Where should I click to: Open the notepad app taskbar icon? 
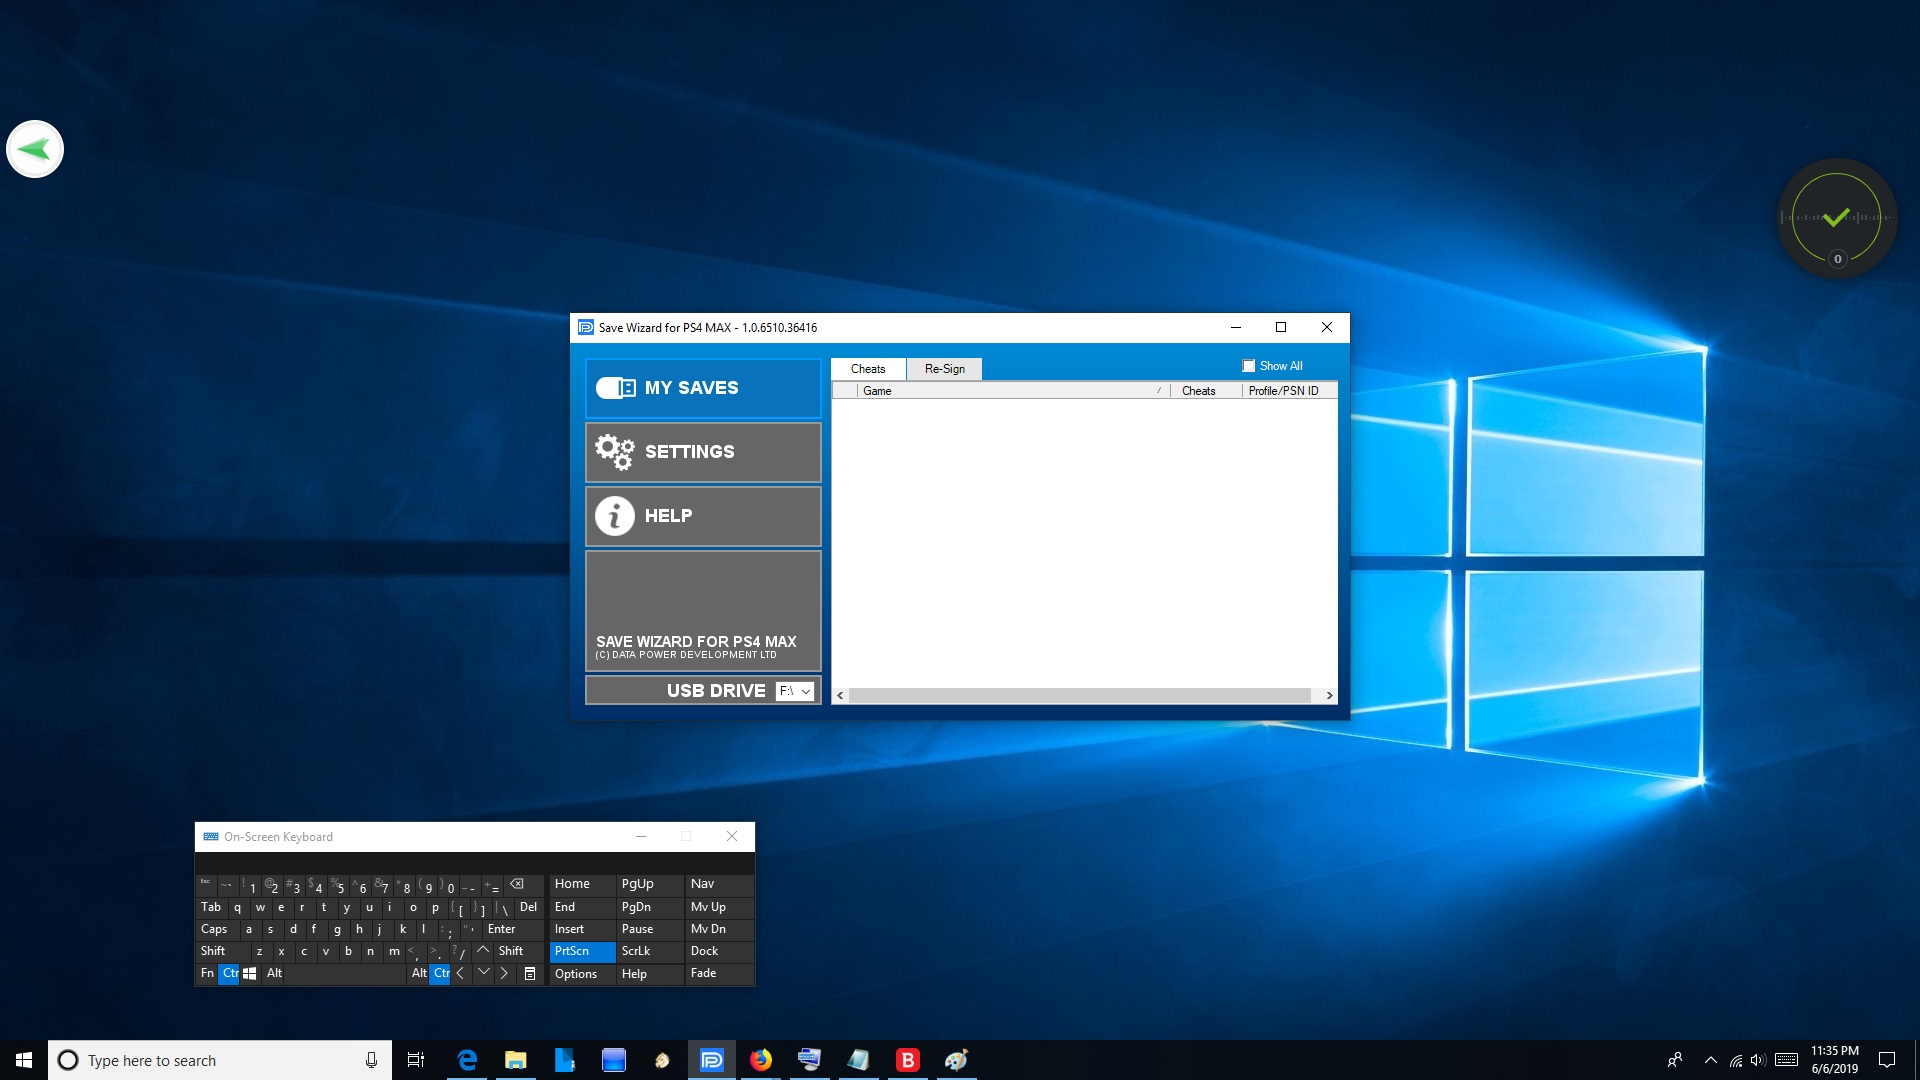[859, 1060]
